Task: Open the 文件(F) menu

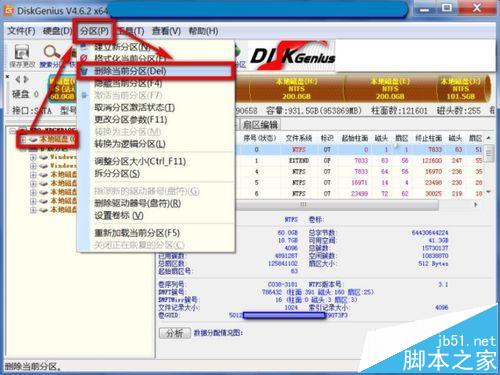Action: [x=21, y=31]
